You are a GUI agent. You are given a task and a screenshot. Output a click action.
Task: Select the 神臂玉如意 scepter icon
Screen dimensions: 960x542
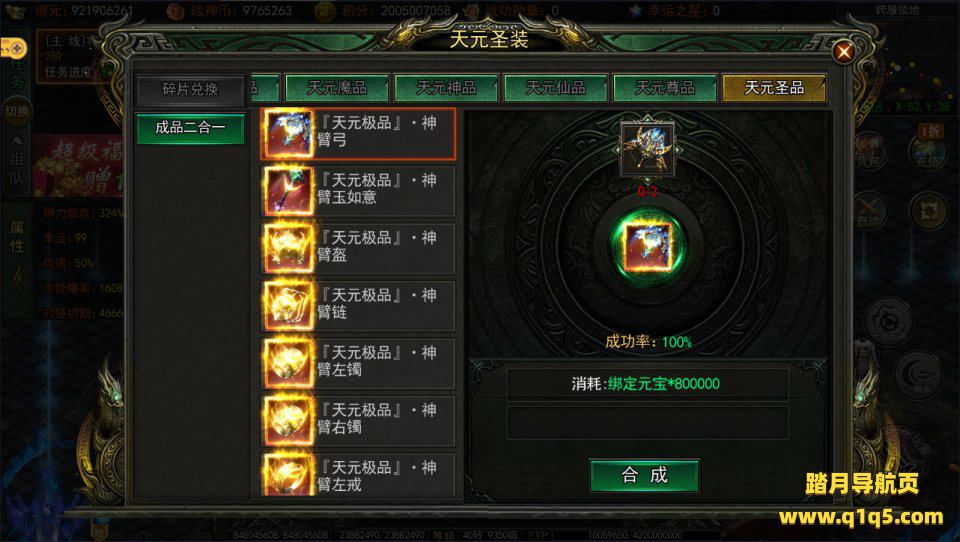[288, 191]
